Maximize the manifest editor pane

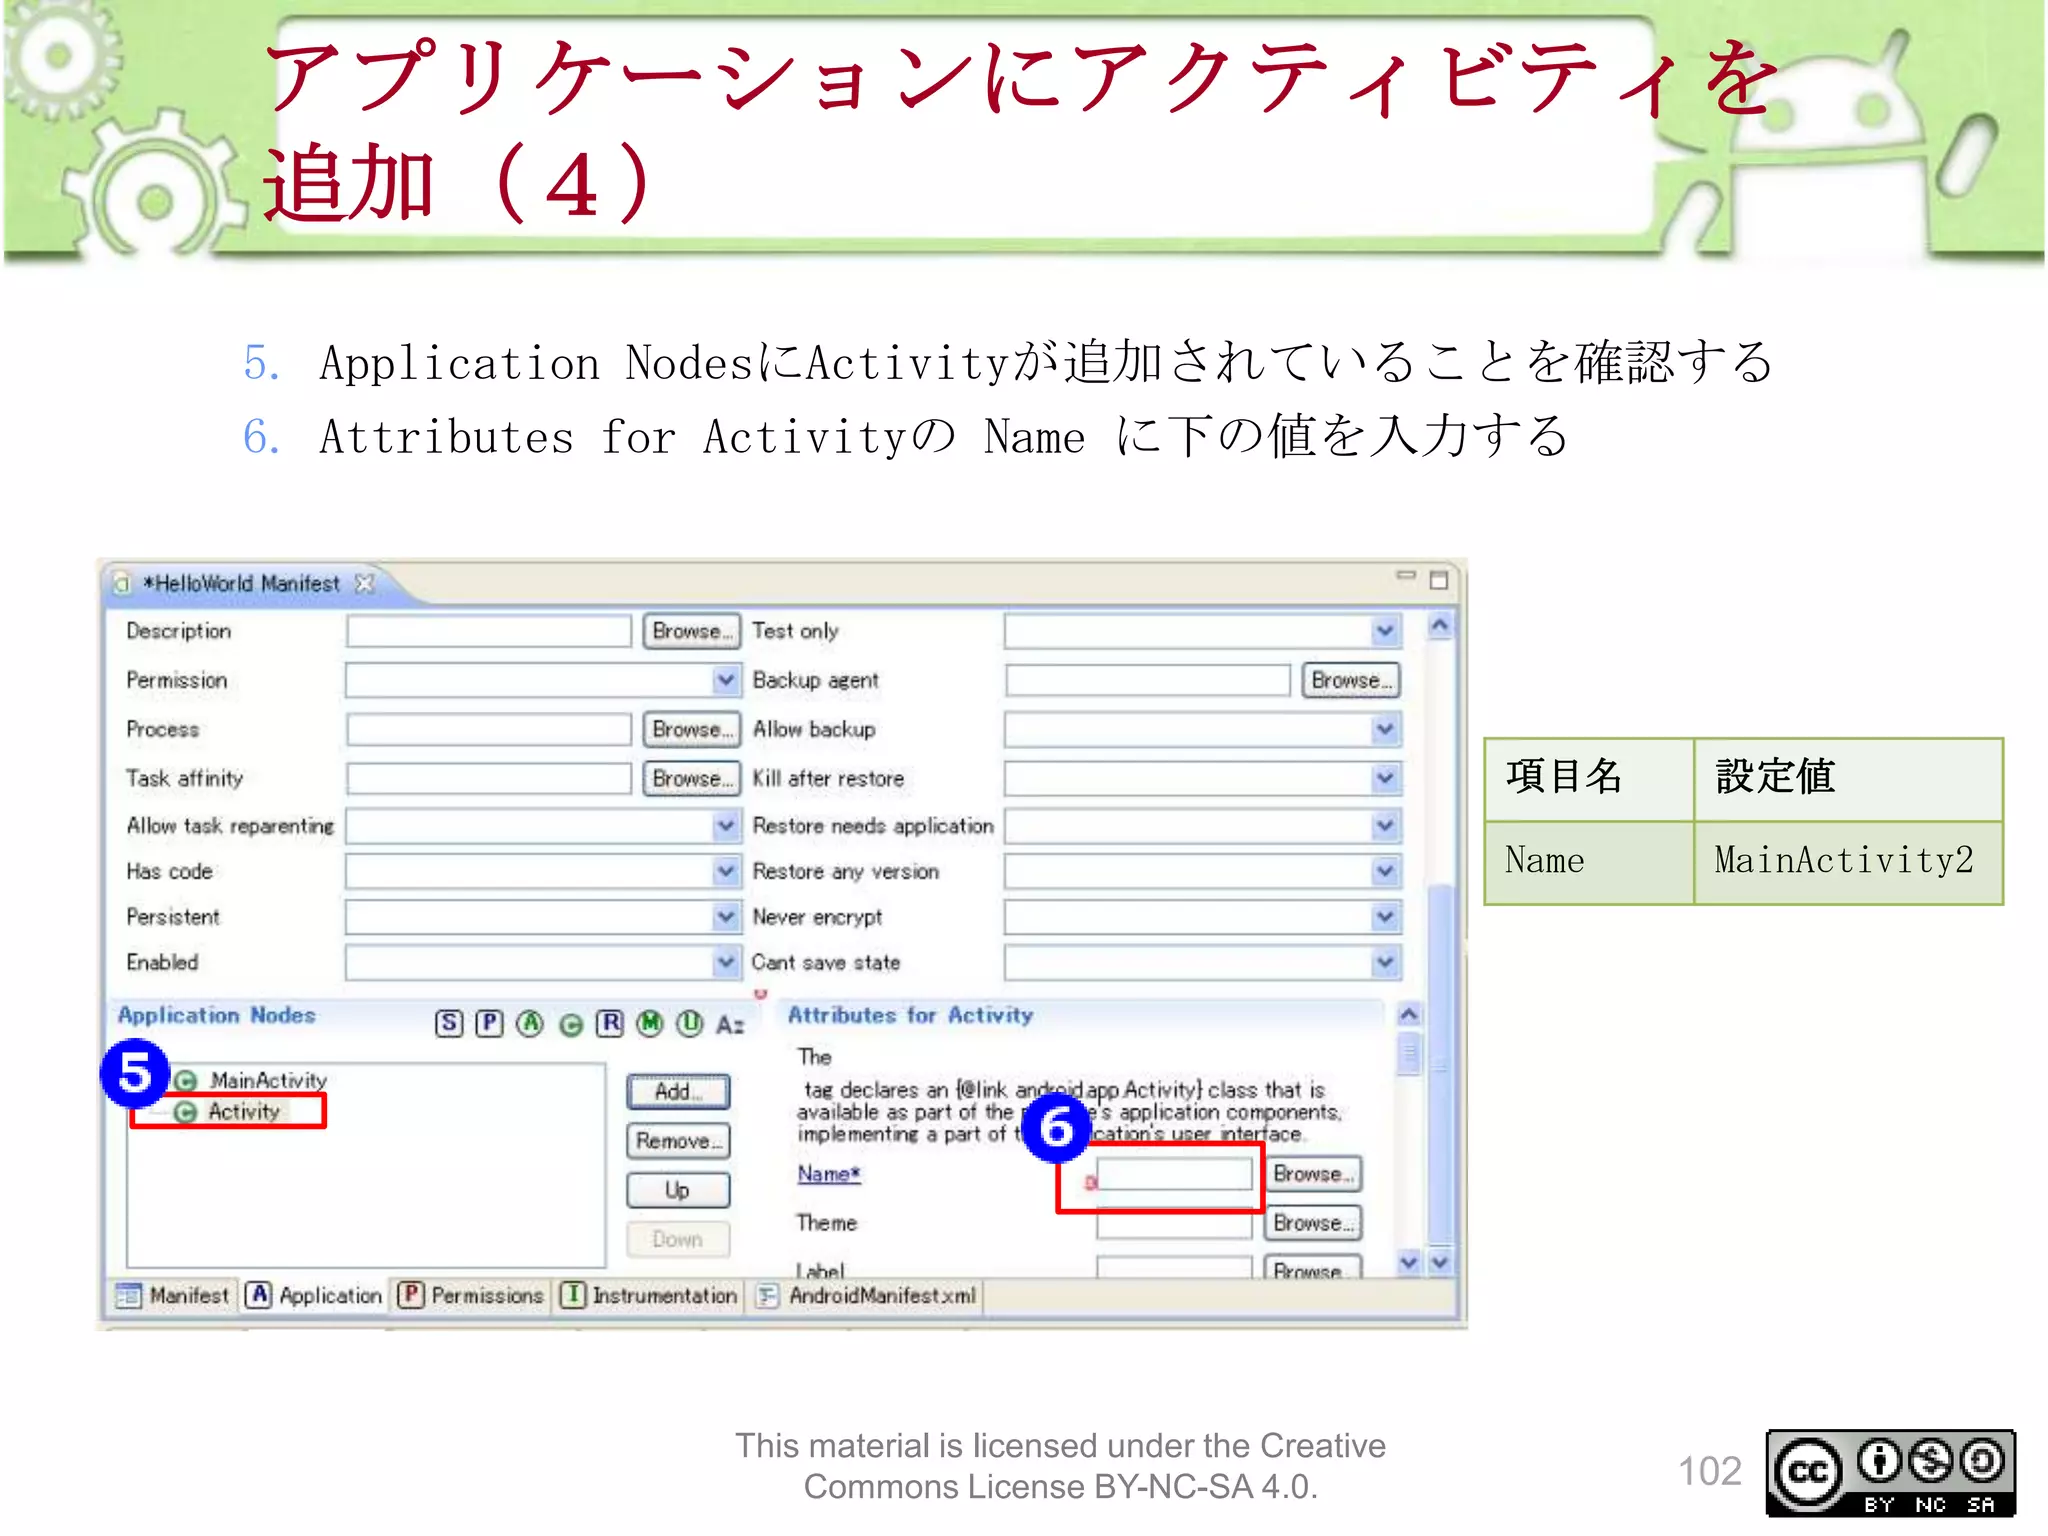point(1439,580)
